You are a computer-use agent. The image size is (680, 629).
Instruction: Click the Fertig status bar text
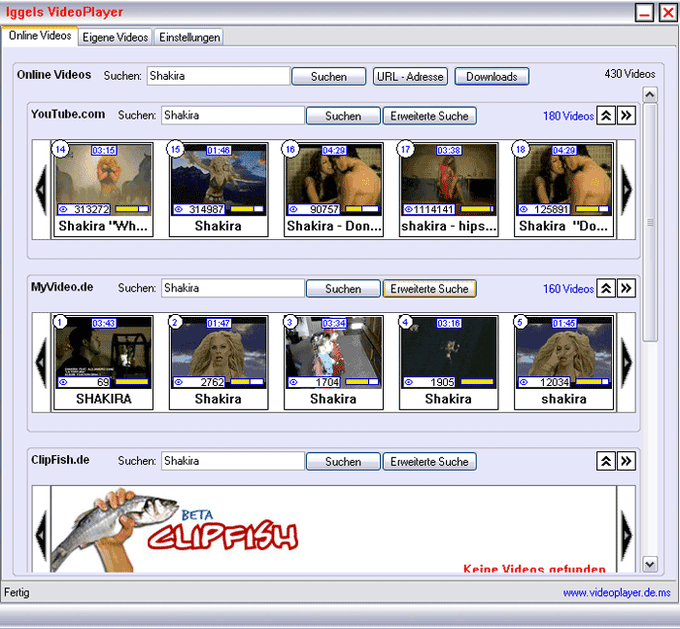[x=17, y=592]
